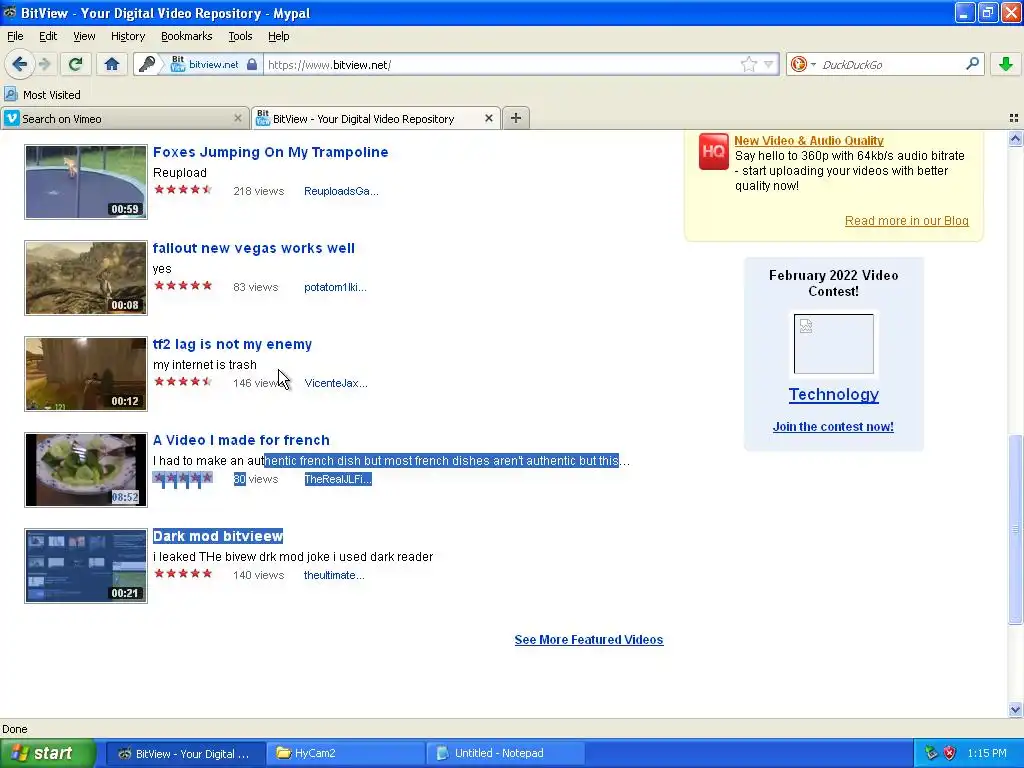Open the Help menu

click(x=278, y=36)
